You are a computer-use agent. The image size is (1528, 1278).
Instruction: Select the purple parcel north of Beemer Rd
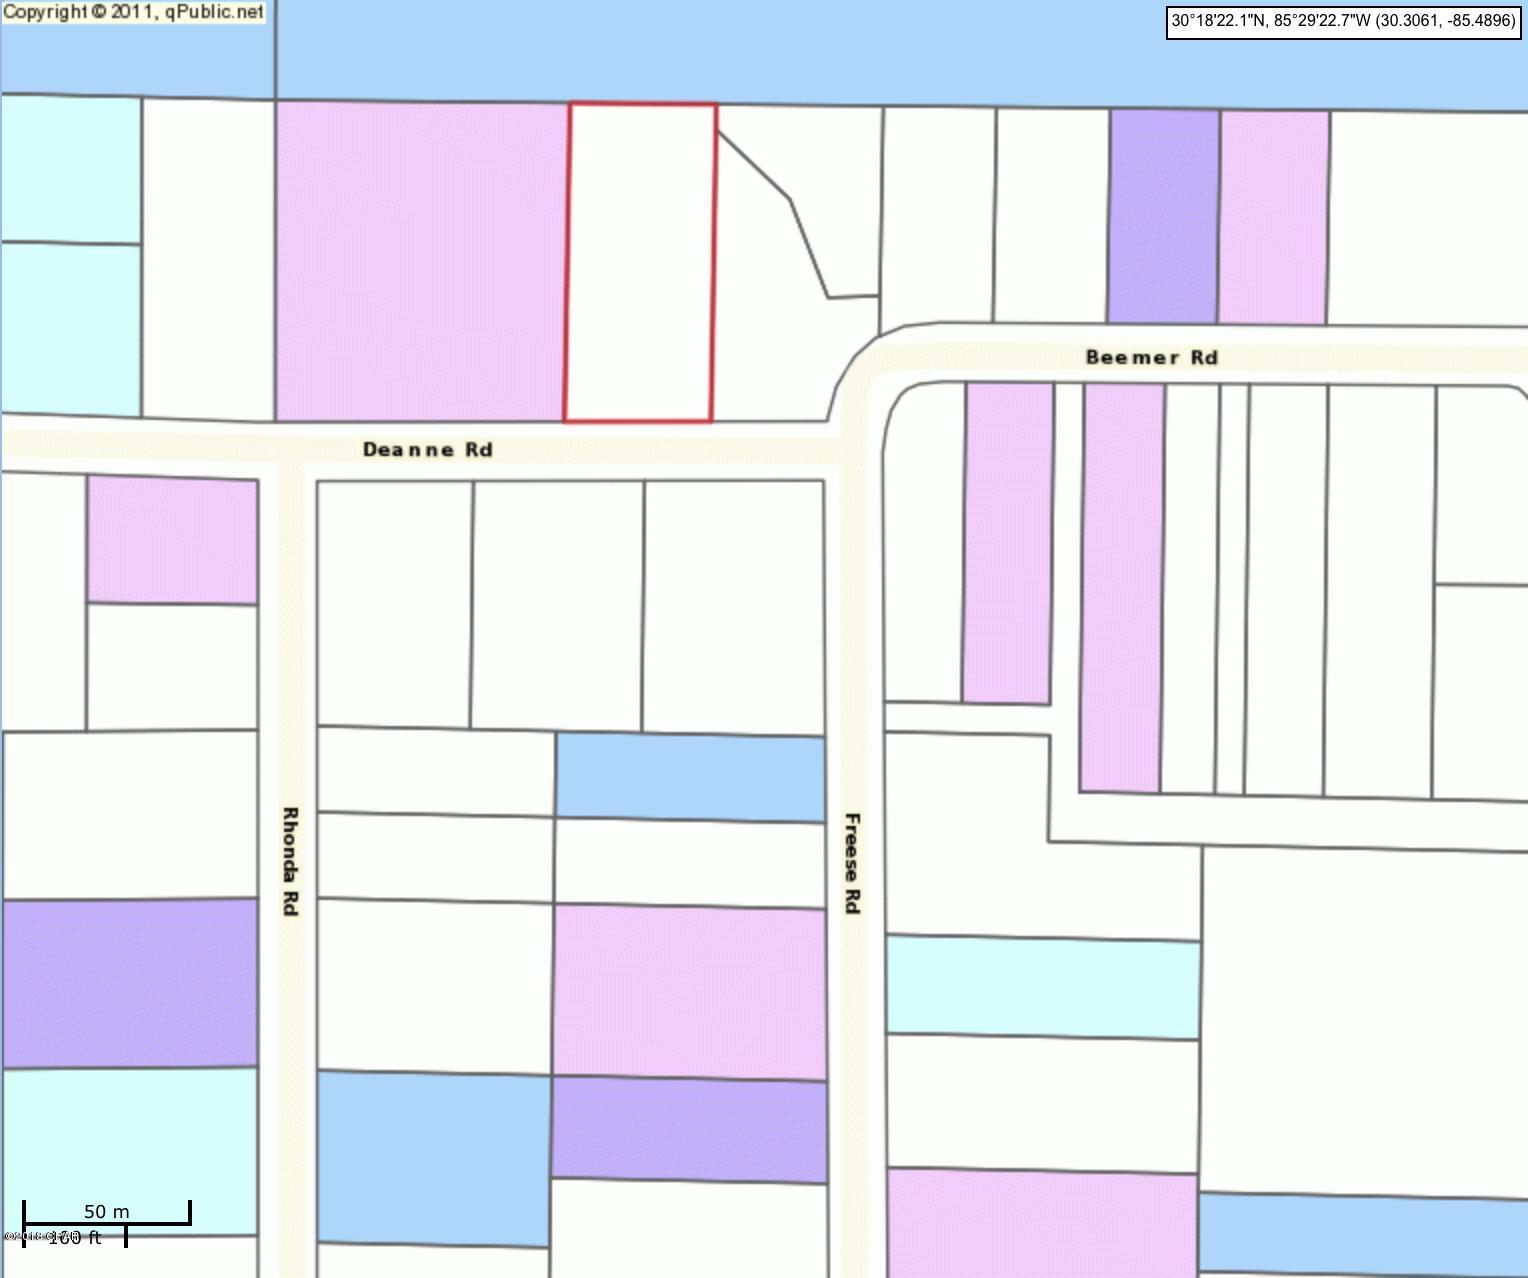click(1163, 216)
